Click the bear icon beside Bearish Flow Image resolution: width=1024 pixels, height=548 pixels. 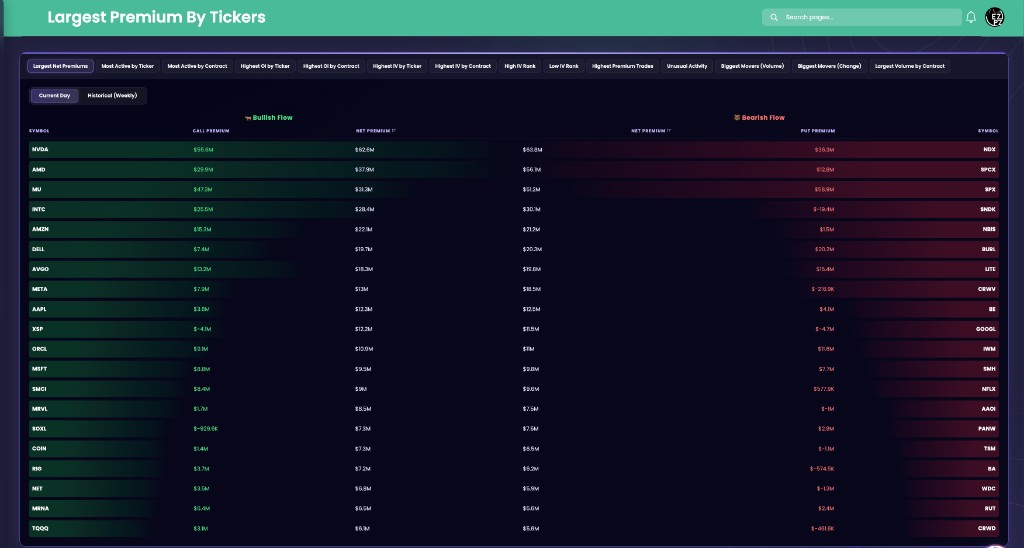click(x=737, y=118)
